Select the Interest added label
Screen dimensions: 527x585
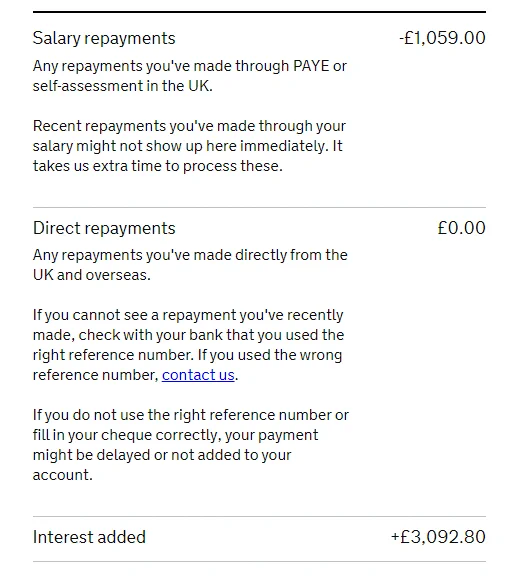click(x=89, y=537)
